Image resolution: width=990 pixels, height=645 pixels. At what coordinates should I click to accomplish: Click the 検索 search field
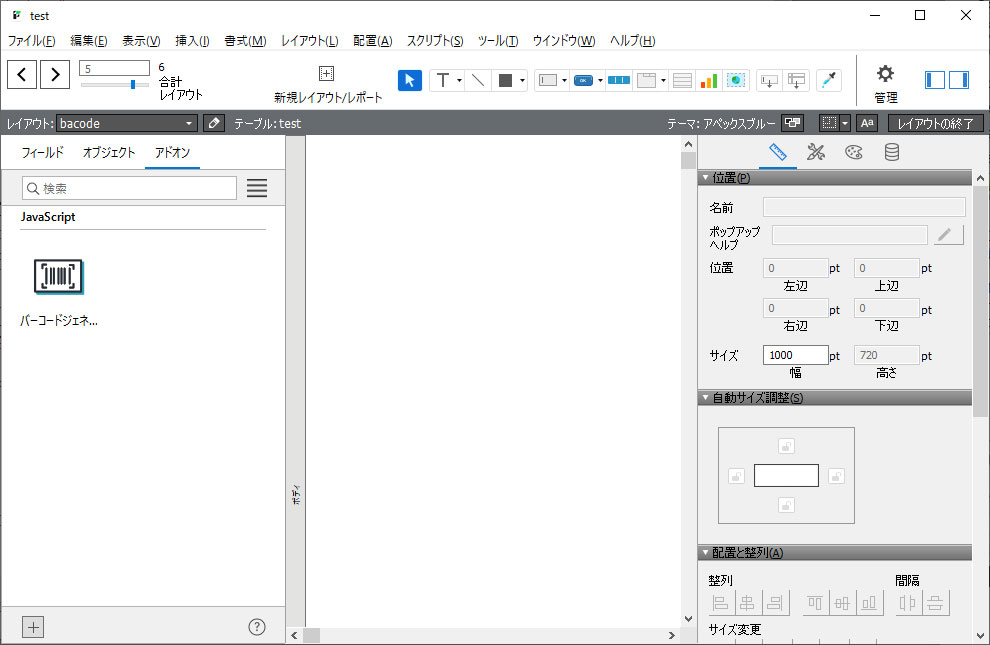point(129,188)
